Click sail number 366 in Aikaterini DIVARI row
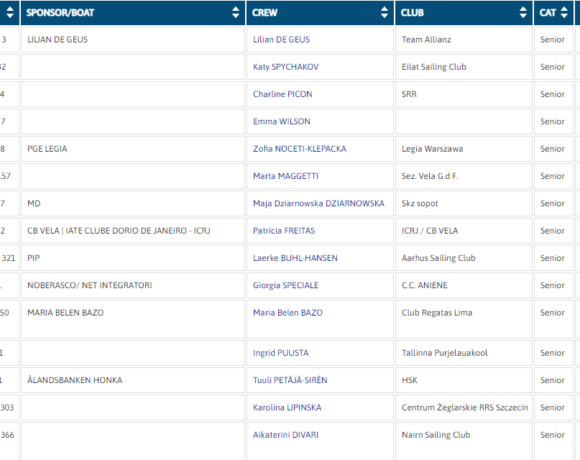The width and height of the screenshot is (580, 460). click(x=7, y=435)
